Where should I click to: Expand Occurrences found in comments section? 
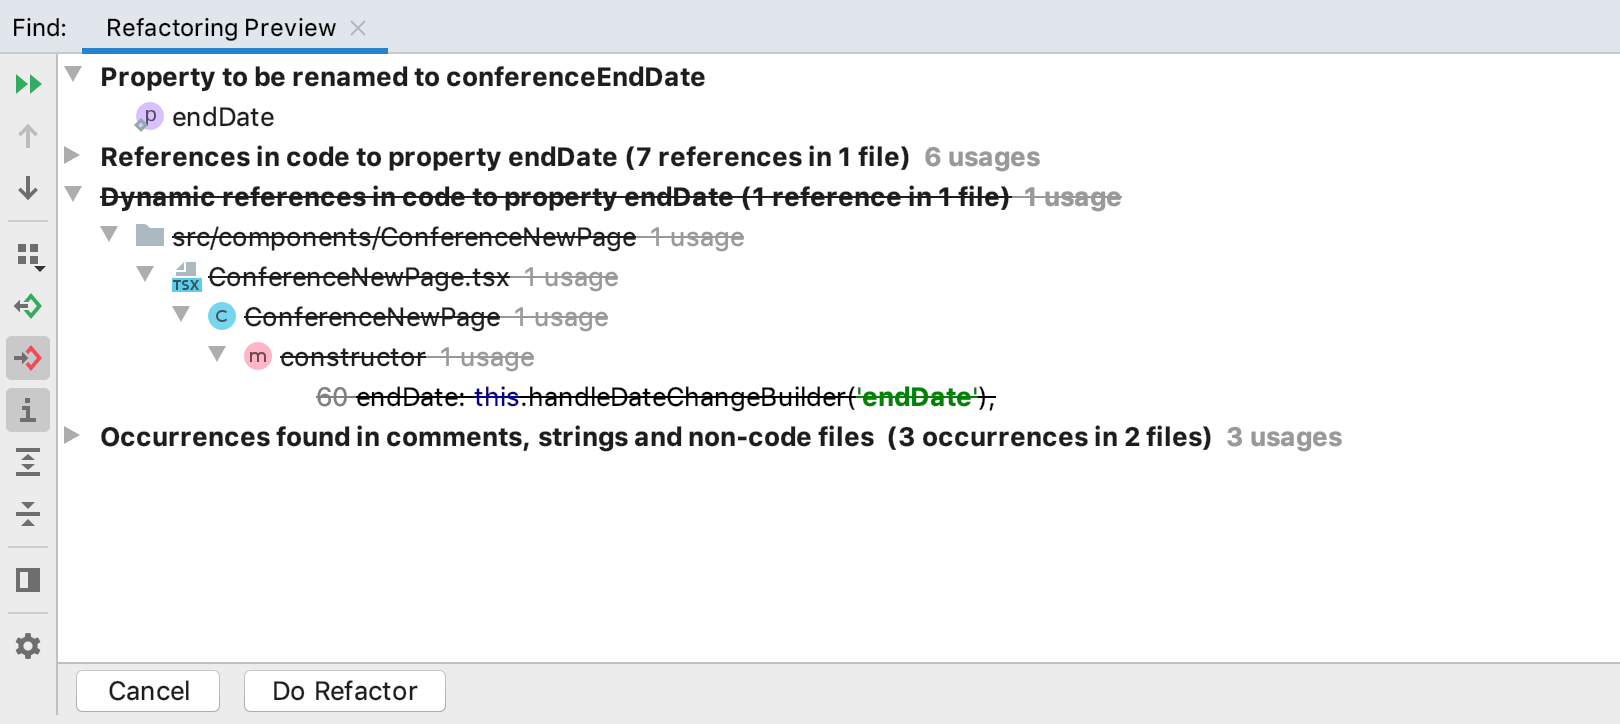click(72, 437)
